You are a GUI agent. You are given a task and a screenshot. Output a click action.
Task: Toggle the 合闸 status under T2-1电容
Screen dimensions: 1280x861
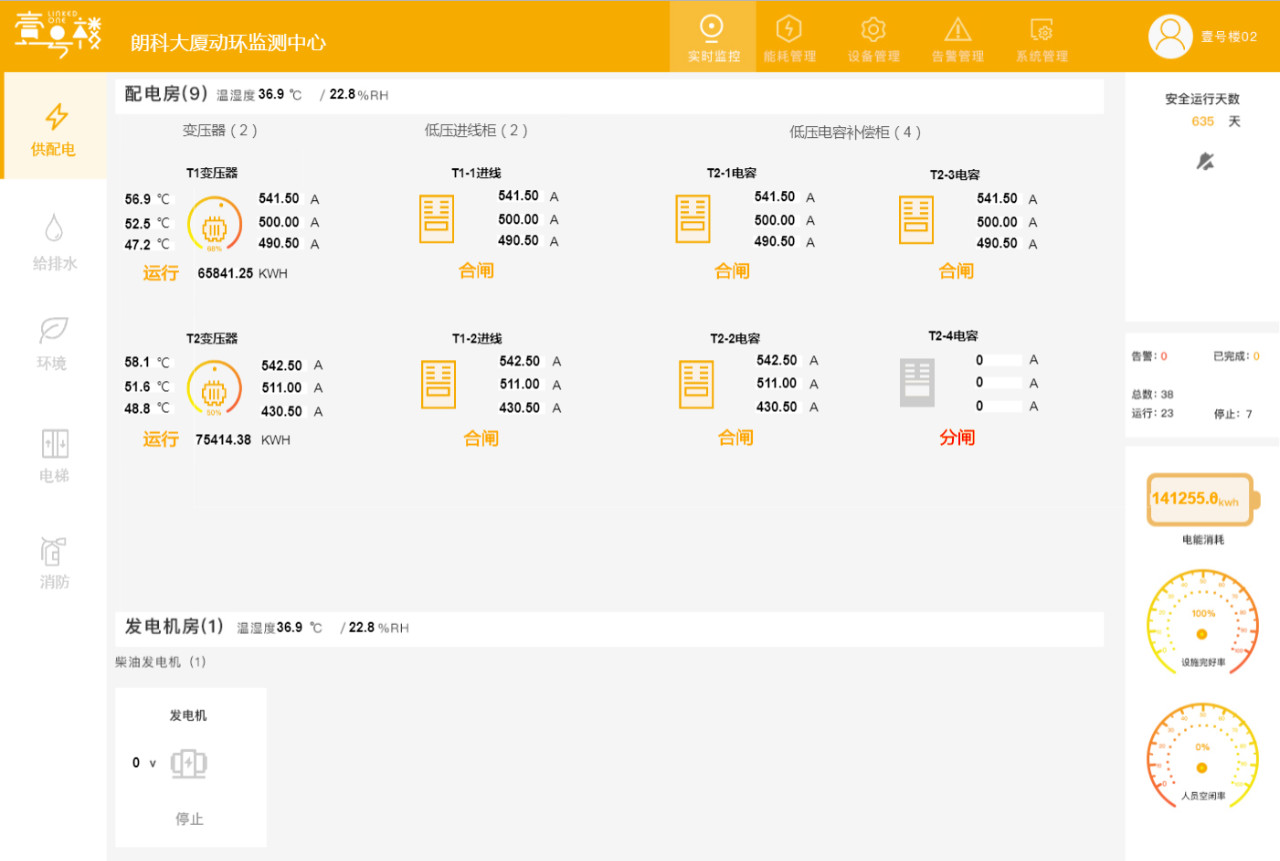pyautogui.click(x=732, y=271)
